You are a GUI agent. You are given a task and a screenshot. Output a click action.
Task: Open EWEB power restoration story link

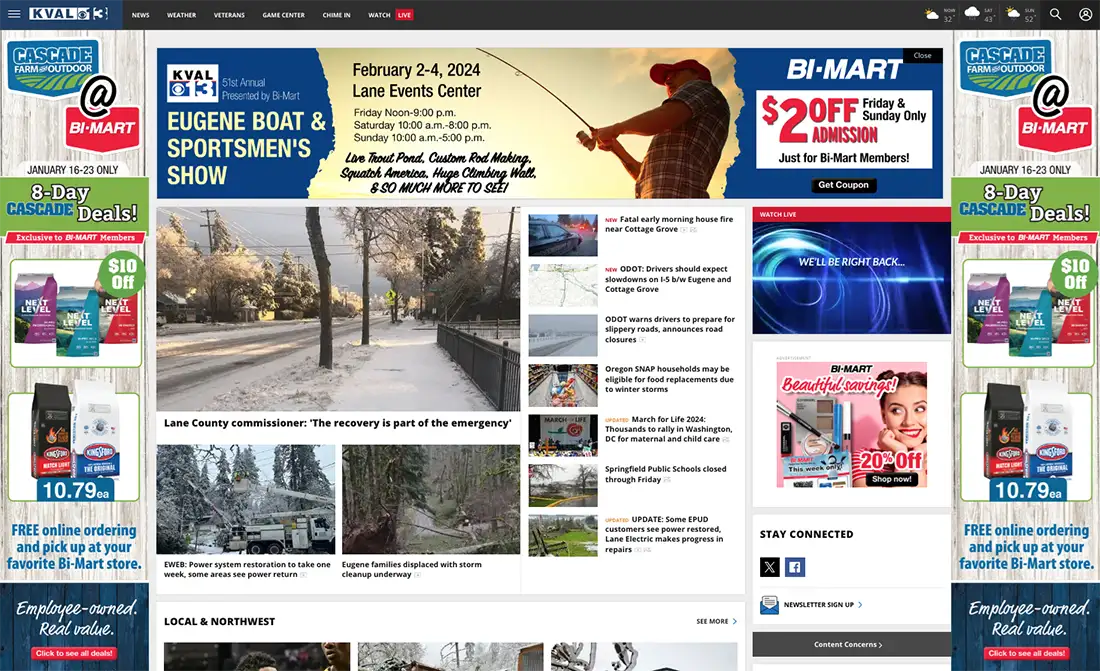(247, 569)
